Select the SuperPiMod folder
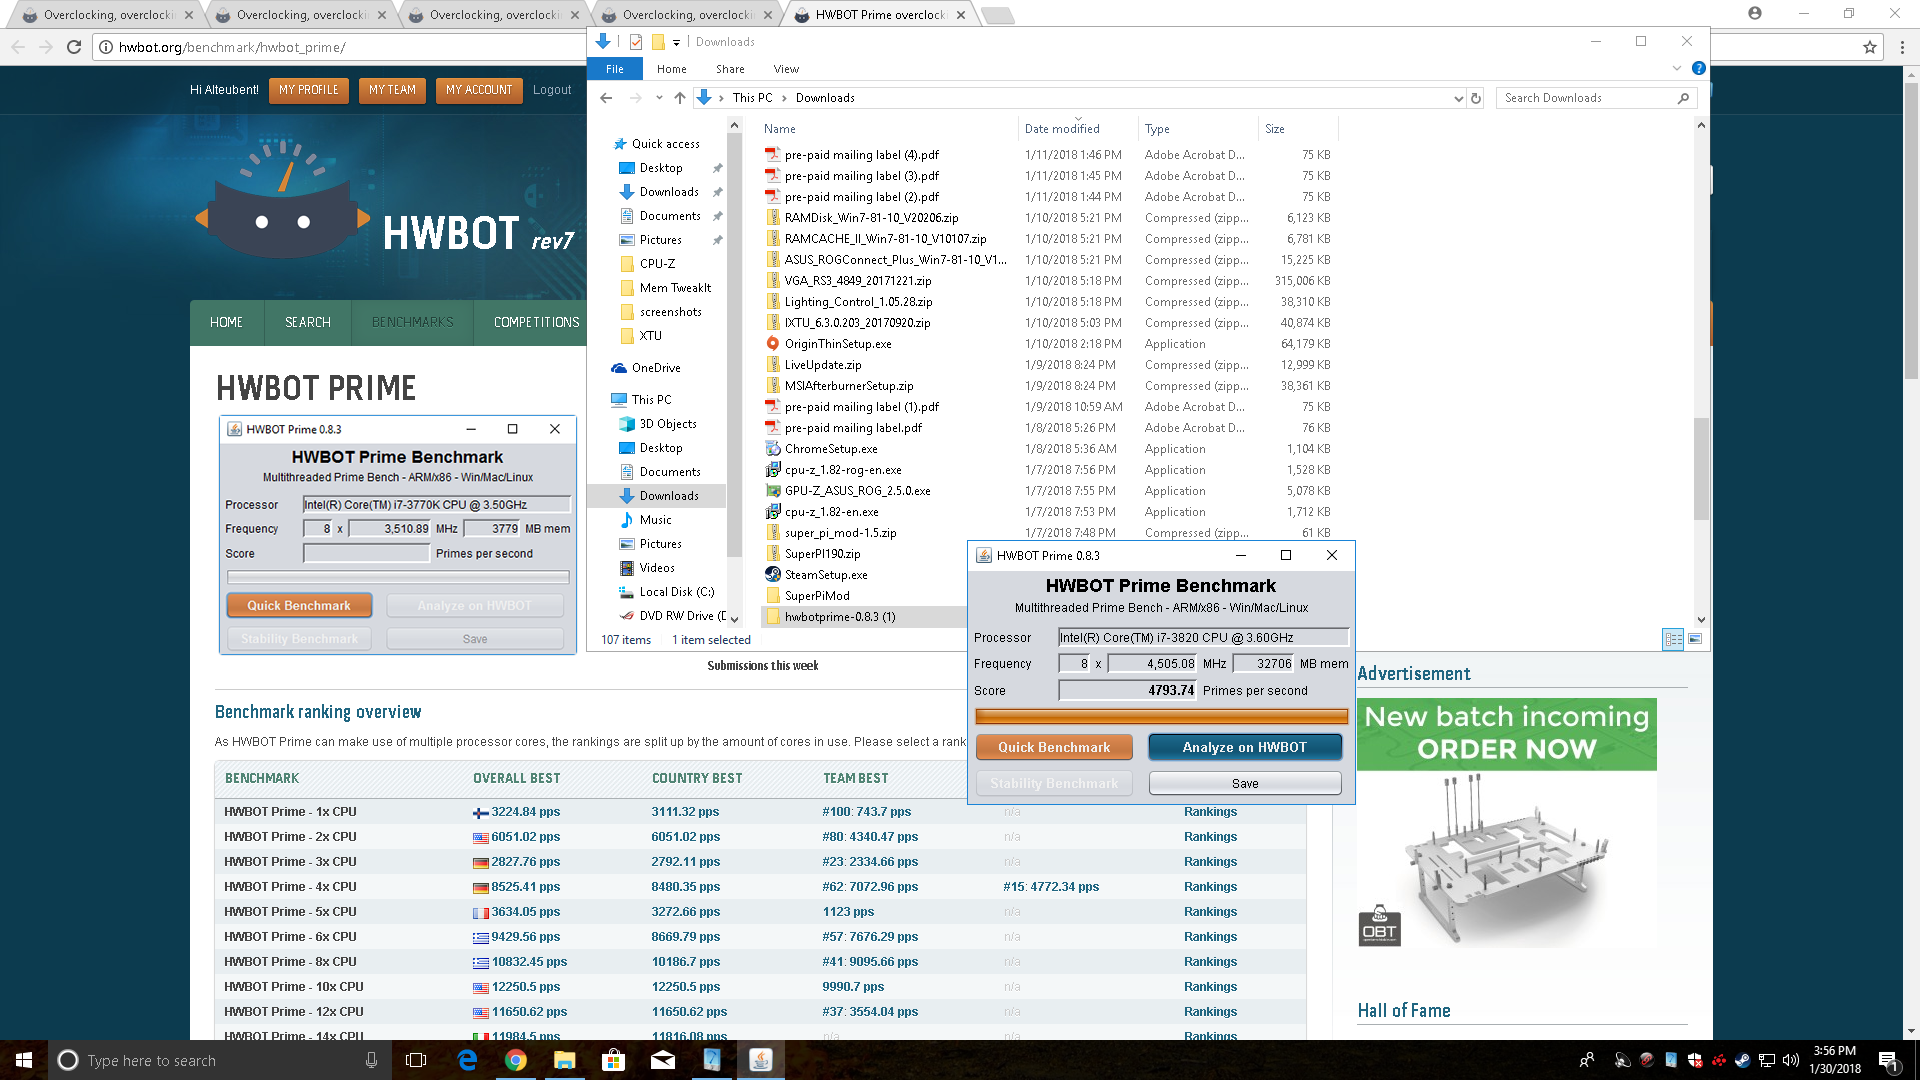The height and width of the screenshot is (1080, 1920). [x=816, y=596]
